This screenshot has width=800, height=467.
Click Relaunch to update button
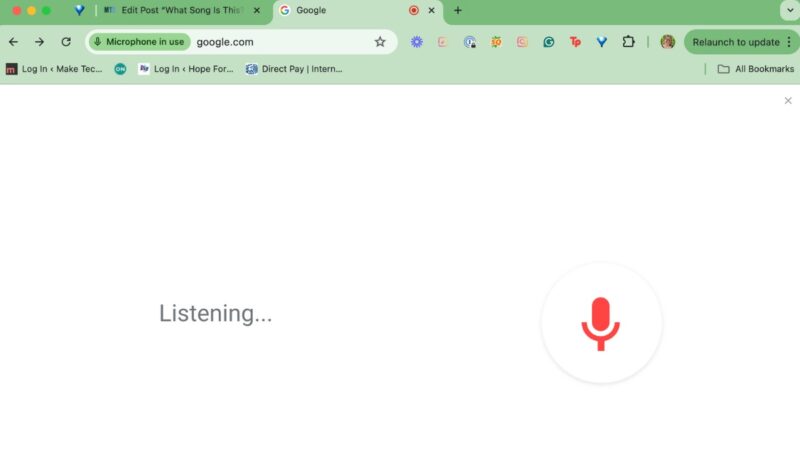pyautogui.click(x=736, y=42)
